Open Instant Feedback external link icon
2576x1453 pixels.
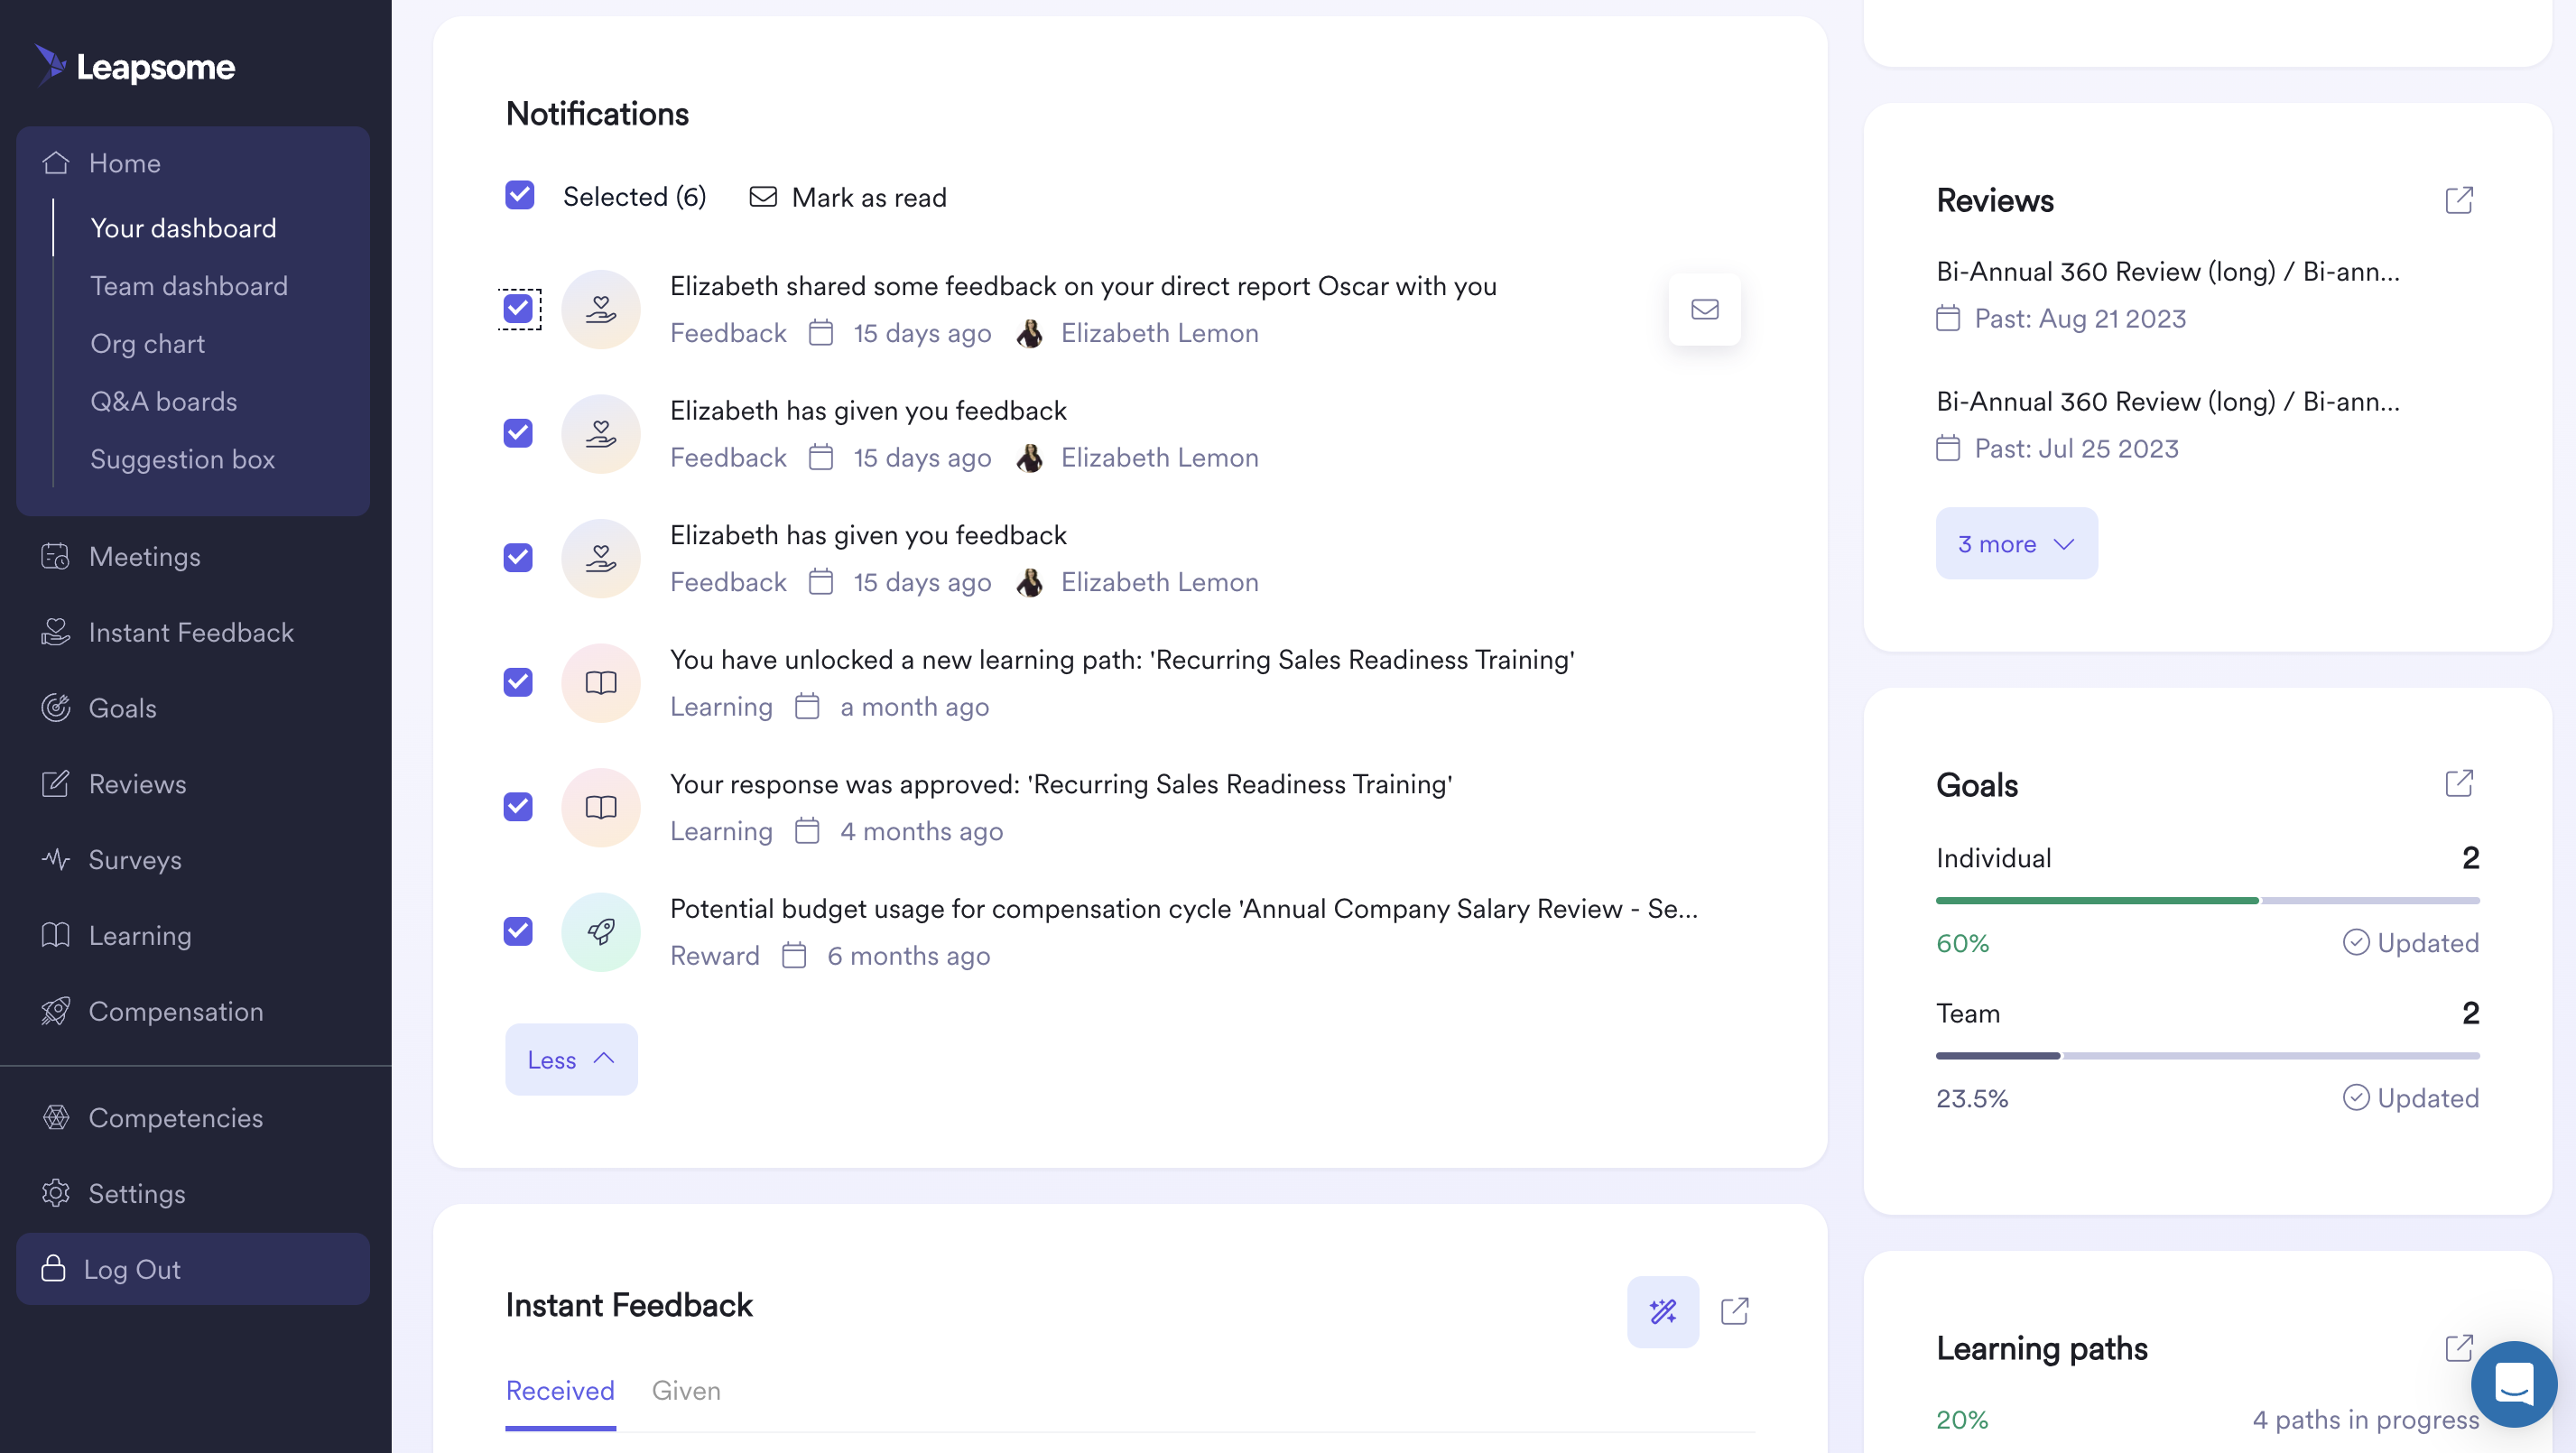tap(1735, 1311)
